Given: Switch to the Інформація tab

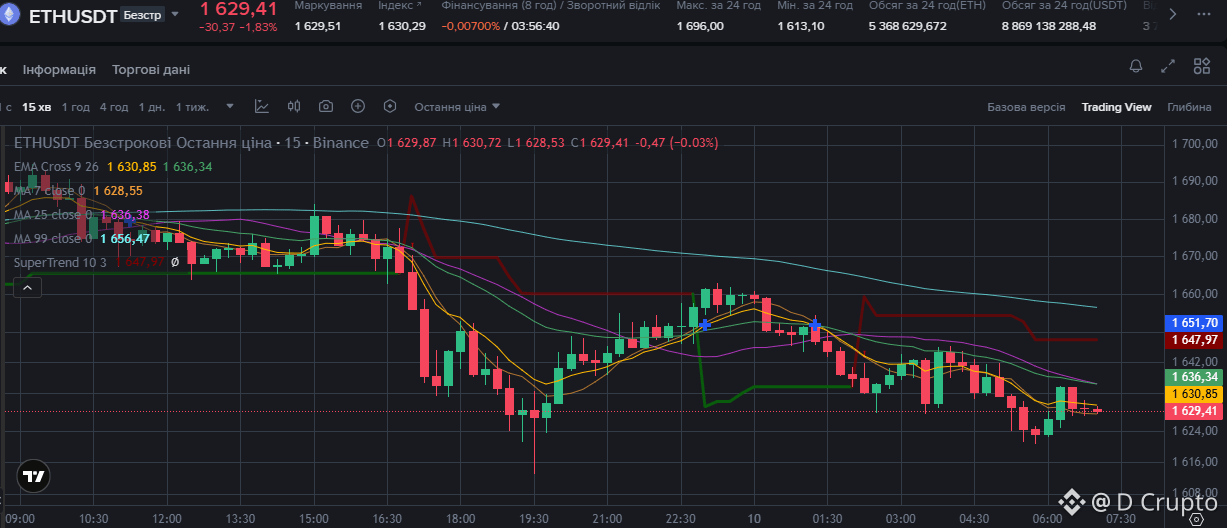Looking at the screenshot, I should [60, 69].
